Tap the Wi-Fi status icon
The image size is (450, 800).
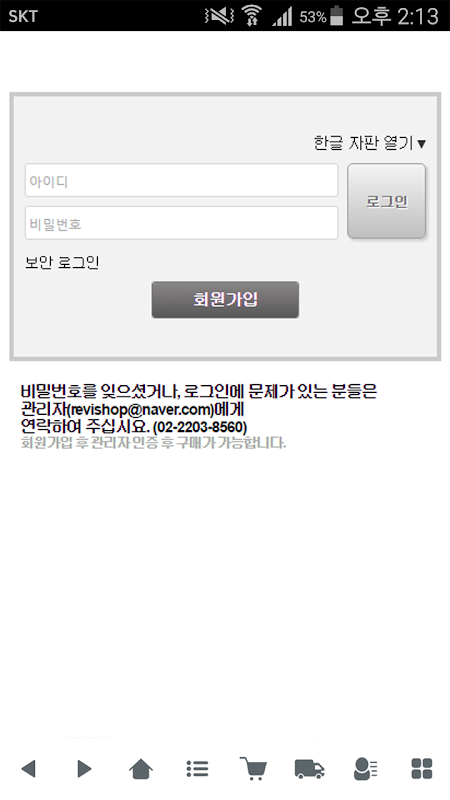(x=251, y=16)
